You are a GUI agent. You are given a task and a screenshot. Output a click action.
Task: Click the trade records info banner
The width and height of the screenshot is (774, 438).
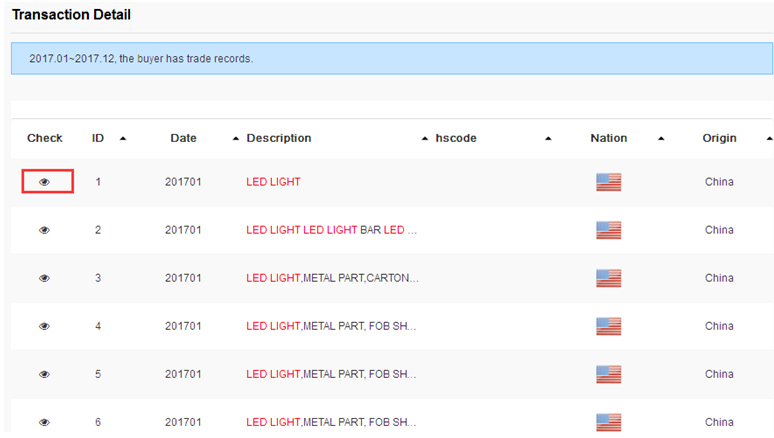(391, 58)
